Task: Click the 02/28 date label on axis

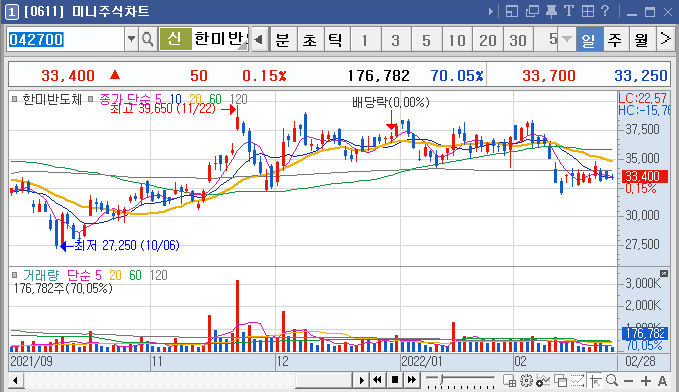Action: pos(640,361)
